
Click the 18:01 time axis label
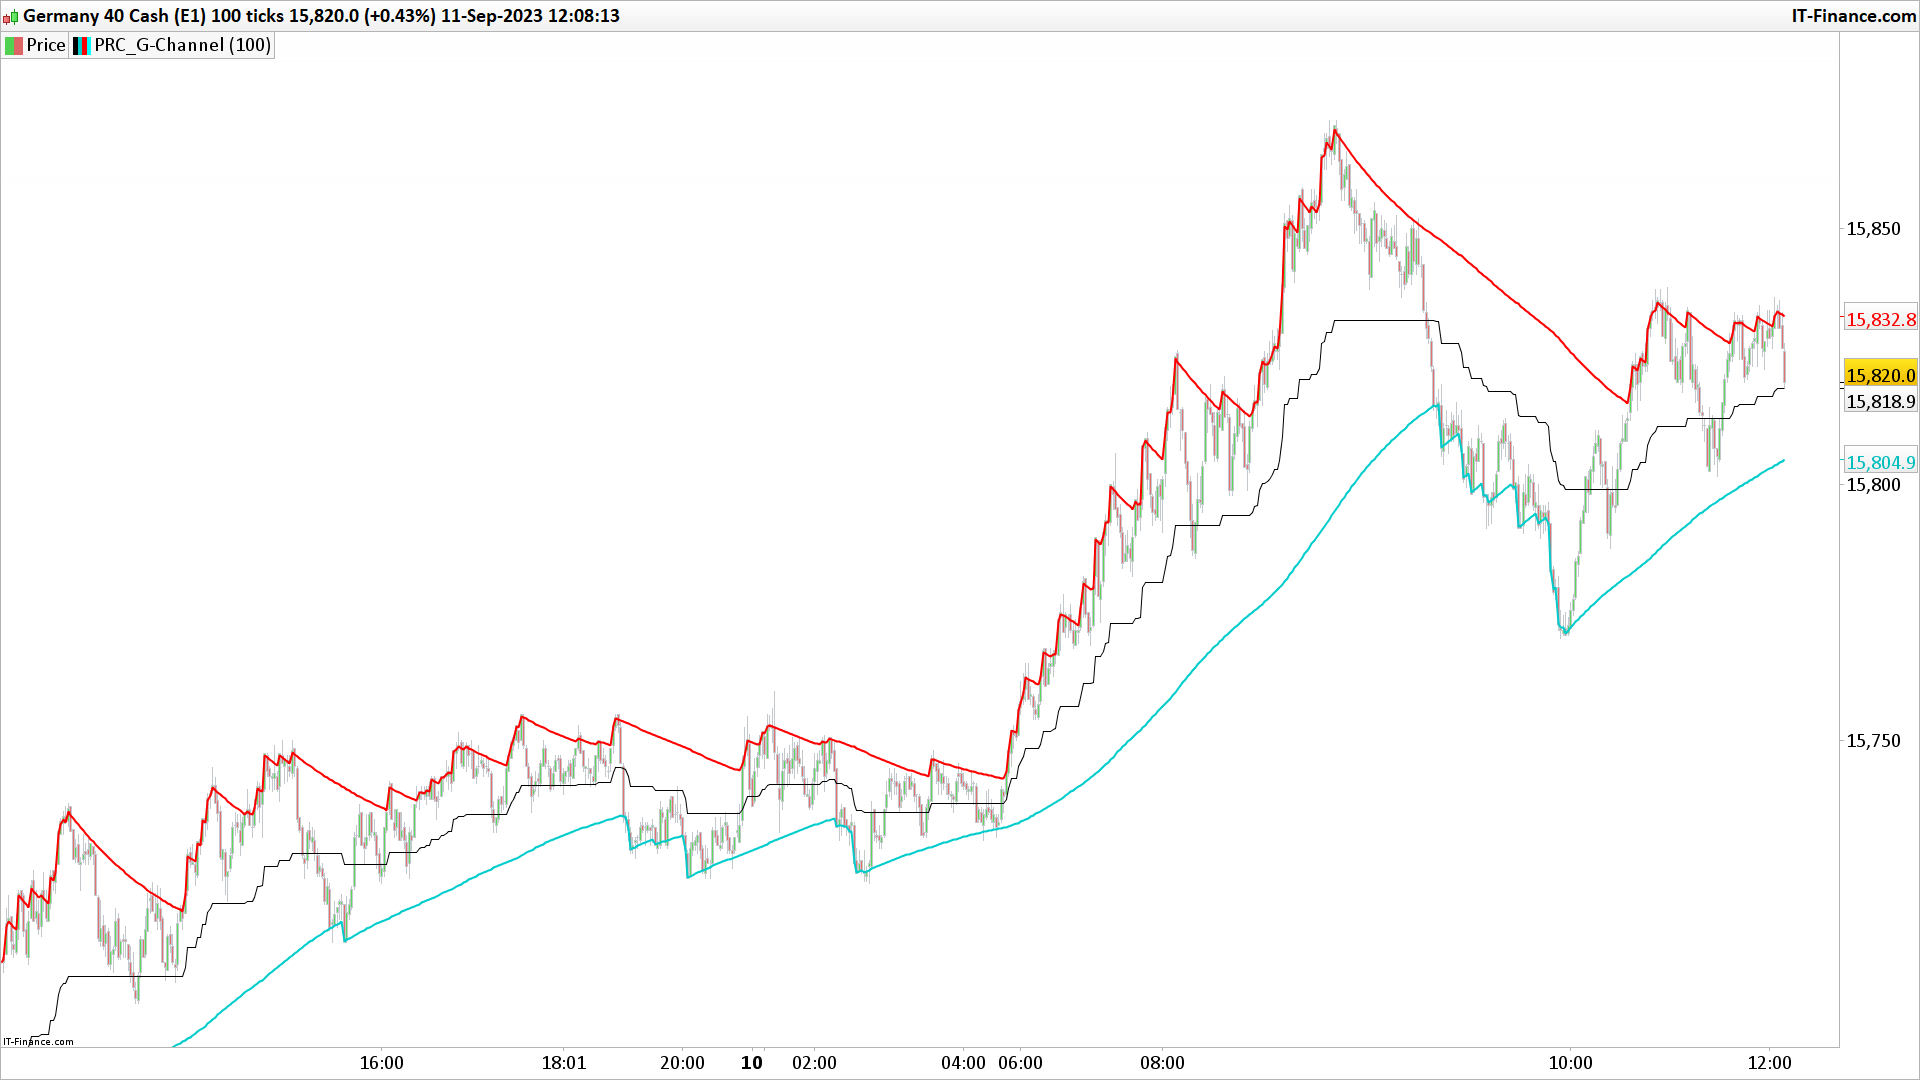point(564,1063)
